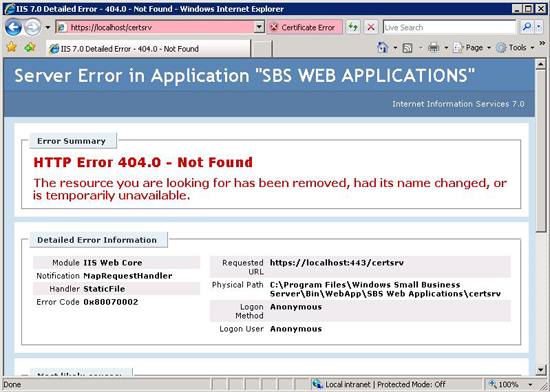The height and width of the screenshot is (392, 550).
Task: Open the search provider options dropdown
Action: [x=539, y=27]
